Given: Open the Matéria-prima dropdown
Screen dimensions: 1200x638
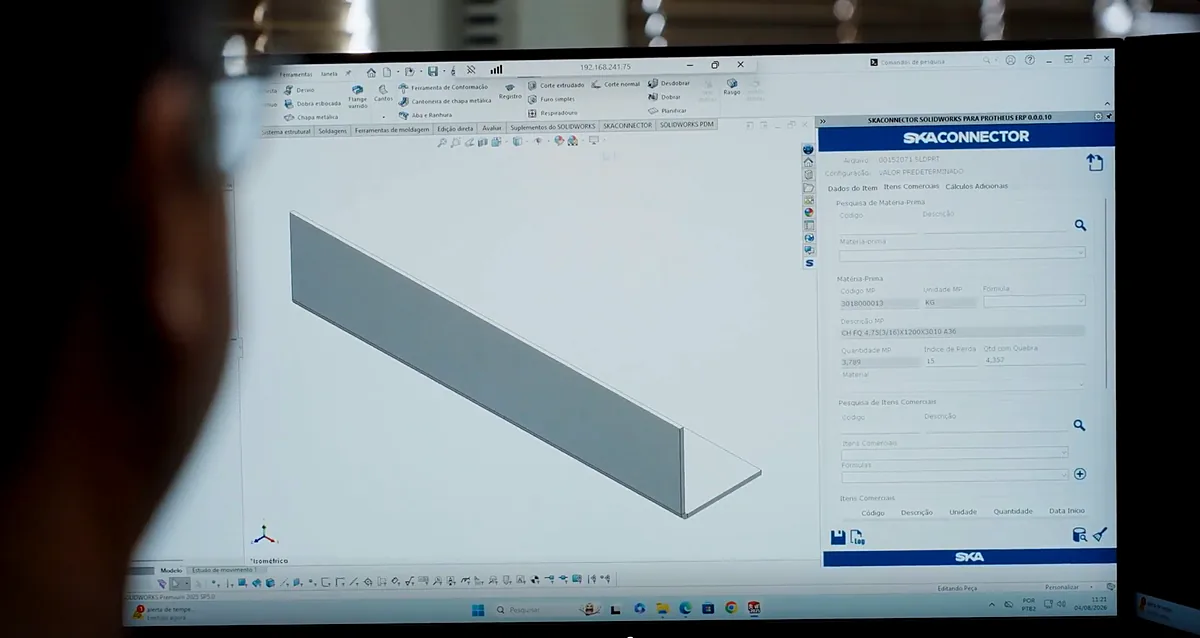Looking at the screenshot, I should tap(962, 253).
